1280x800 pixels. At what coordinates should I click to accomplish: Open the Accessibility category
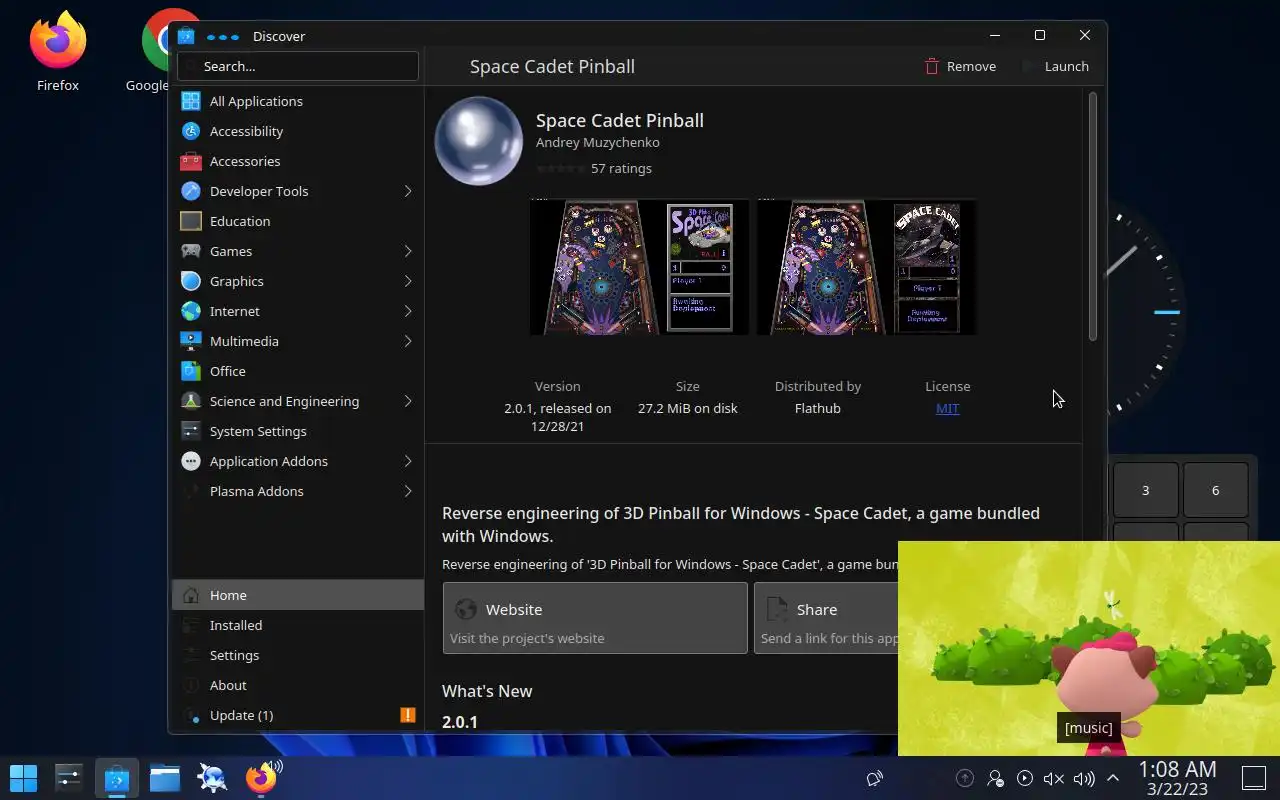298,131
